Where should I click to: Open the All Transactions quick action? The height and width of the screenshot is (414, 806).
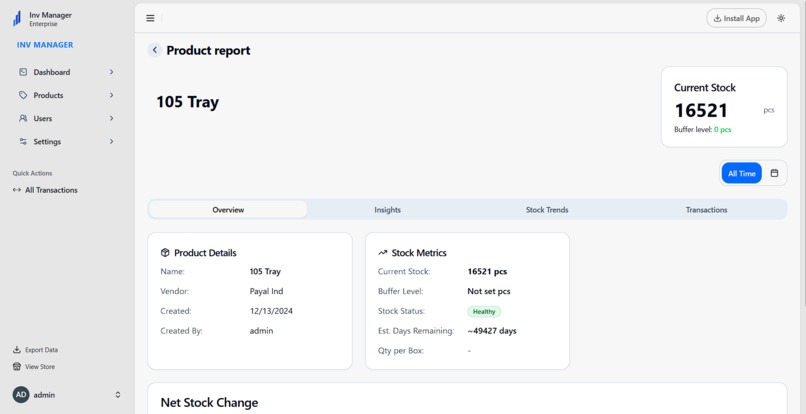[x=45, y=190]
